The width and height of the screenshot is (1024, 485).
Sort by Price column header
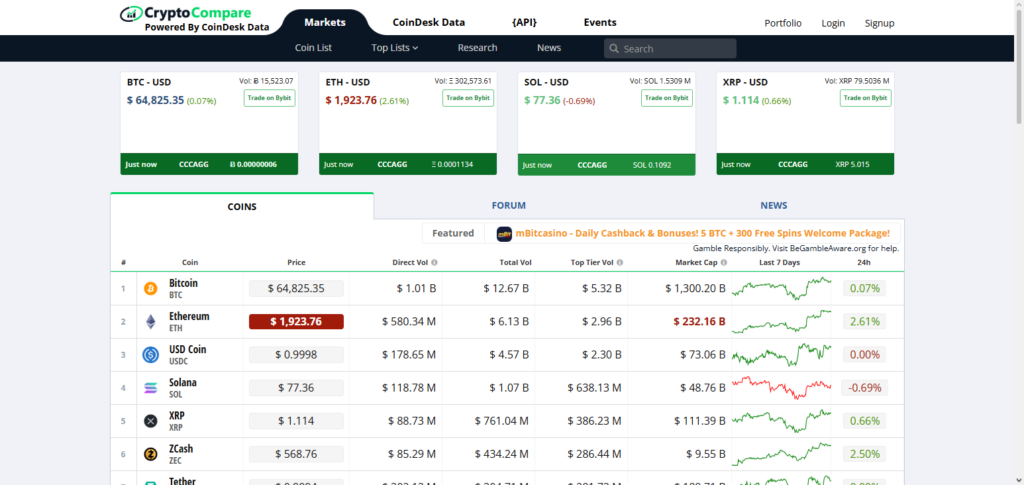point(296,262)
